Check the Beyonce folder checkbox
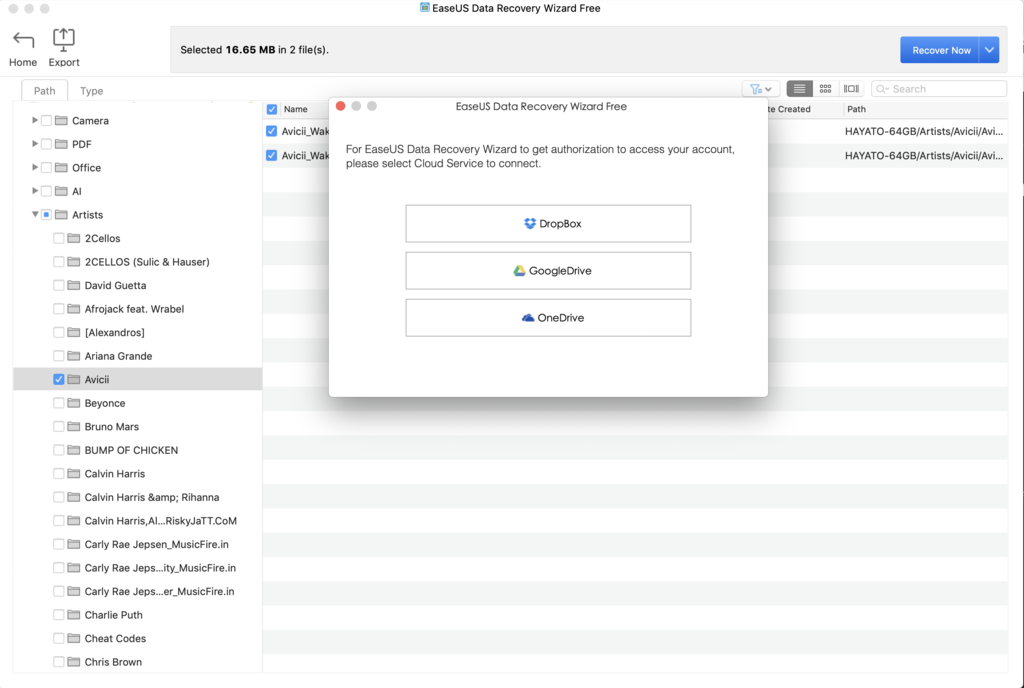 point(57,403)
